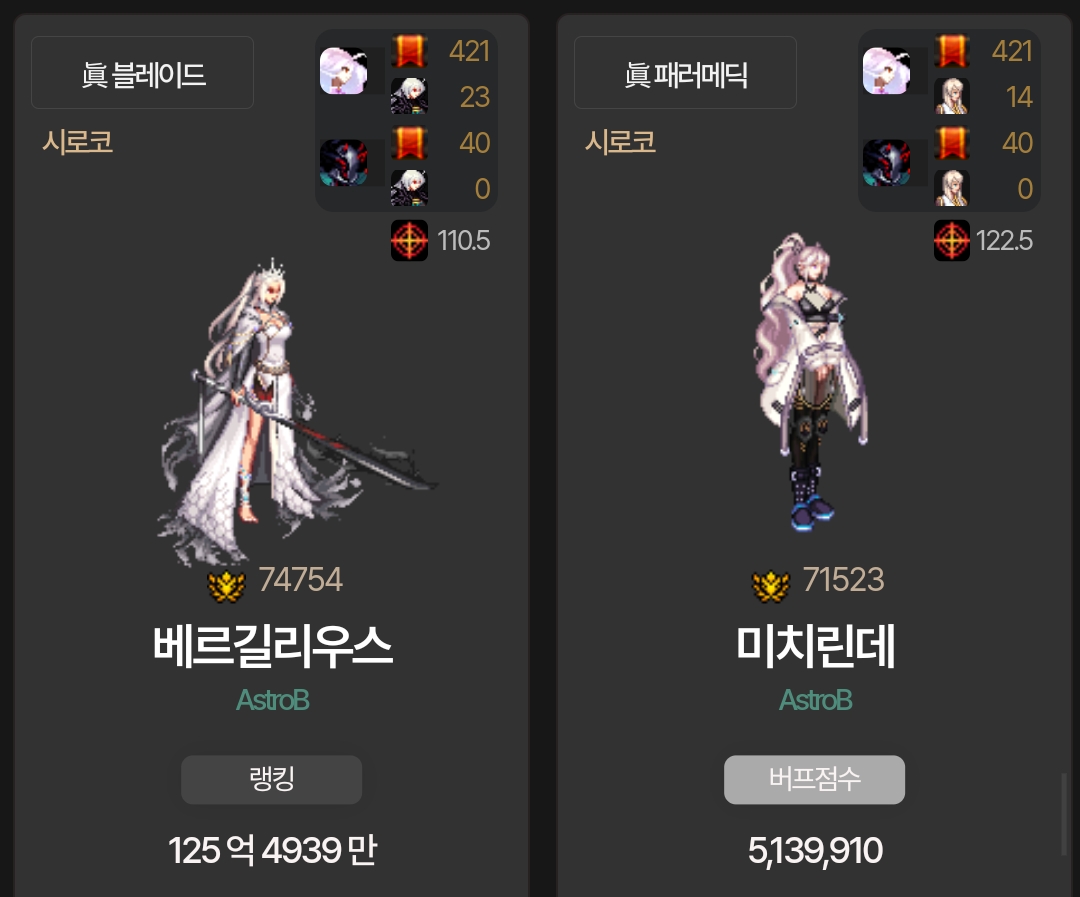Click the red banner icon beside 40 in left card

point(409,143)
